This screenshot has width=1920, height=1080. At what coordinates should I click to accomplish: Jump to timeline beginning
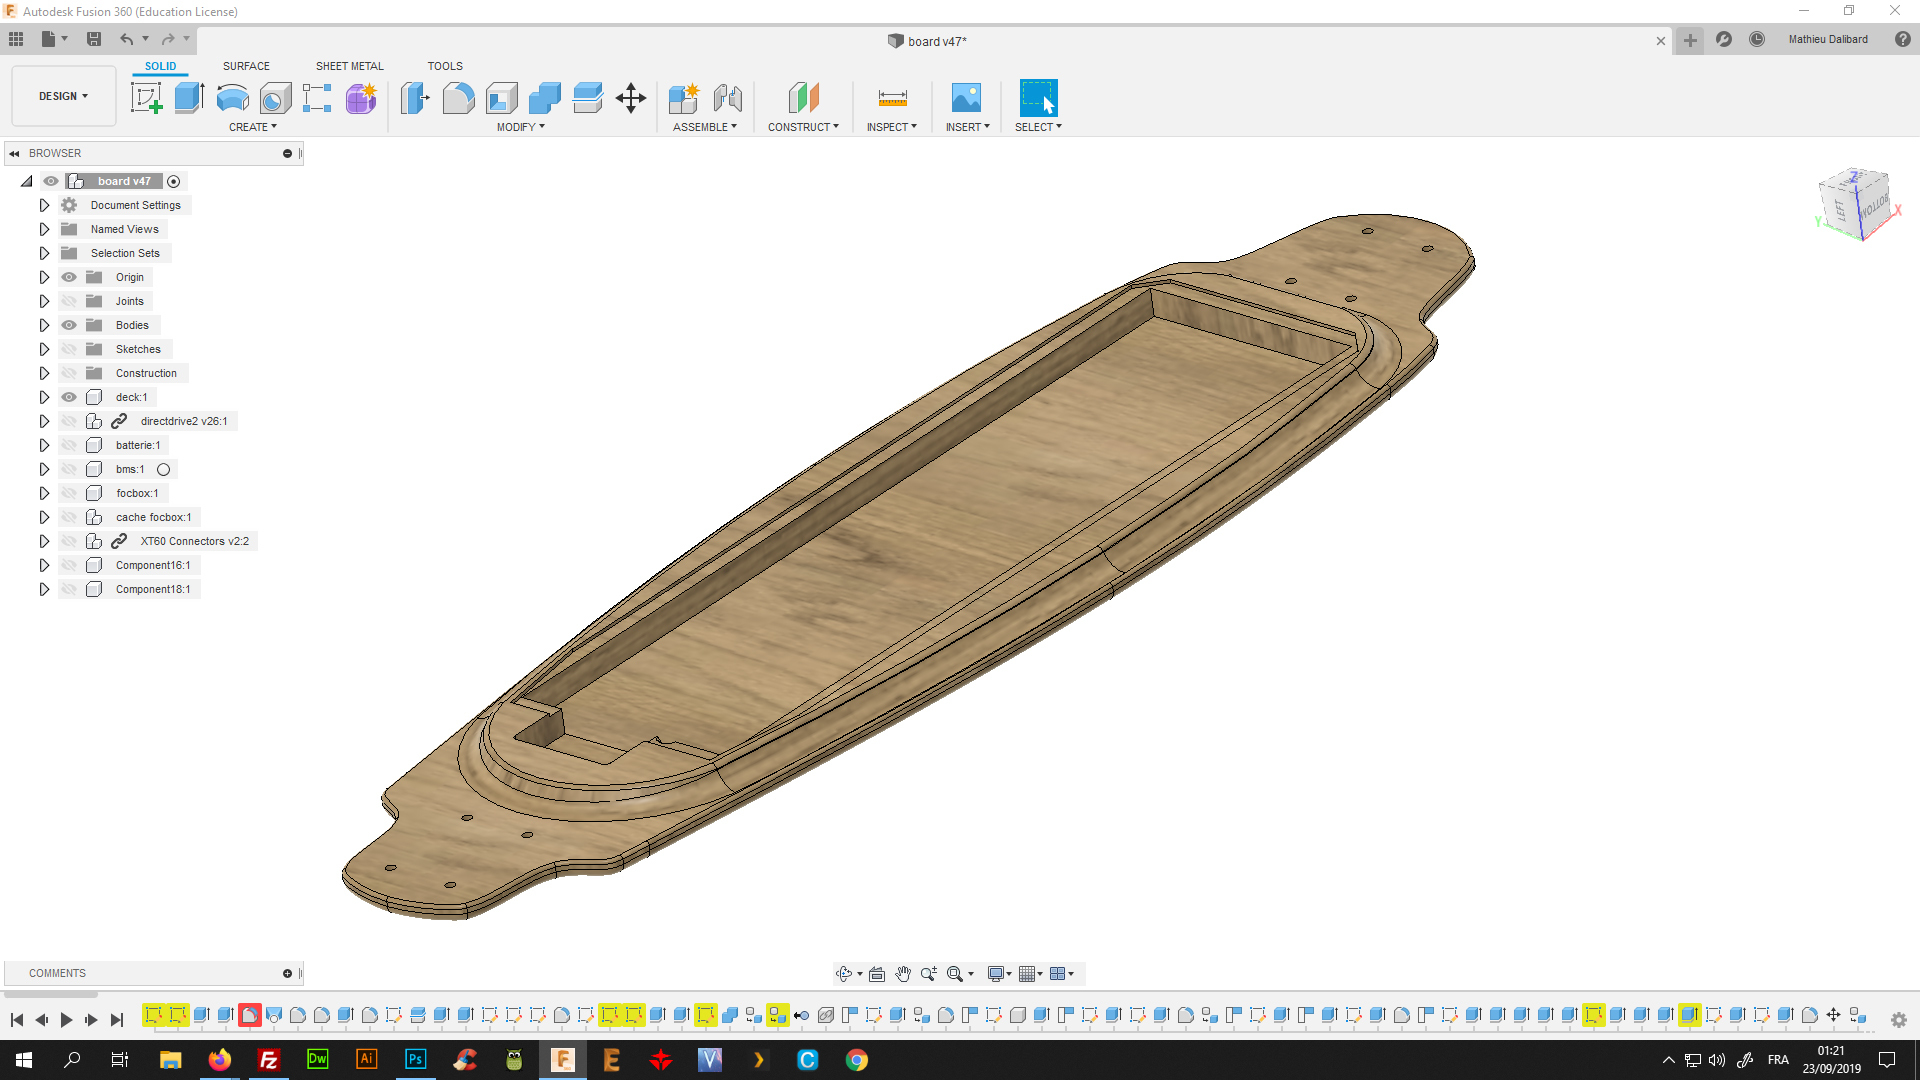pyautogui.click(x=17, y=1020)
